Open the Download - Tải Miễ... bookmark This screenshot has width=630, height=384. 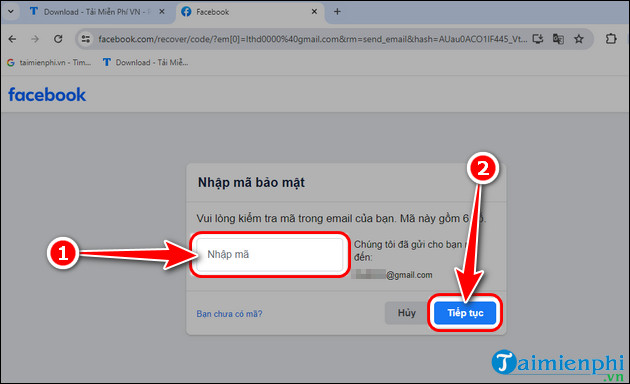pyautogui.click(x=145, y=62)
